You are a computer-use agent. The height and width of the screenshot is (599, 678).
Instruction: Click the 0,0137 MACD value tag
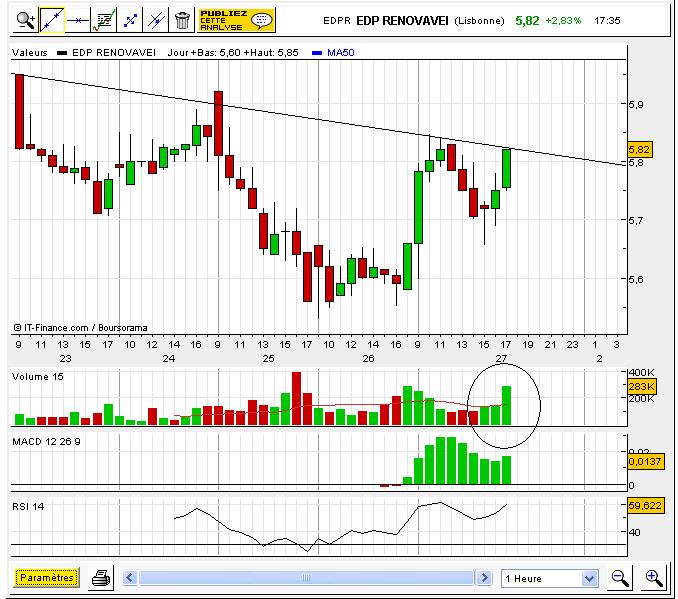(x=645, y=461)
